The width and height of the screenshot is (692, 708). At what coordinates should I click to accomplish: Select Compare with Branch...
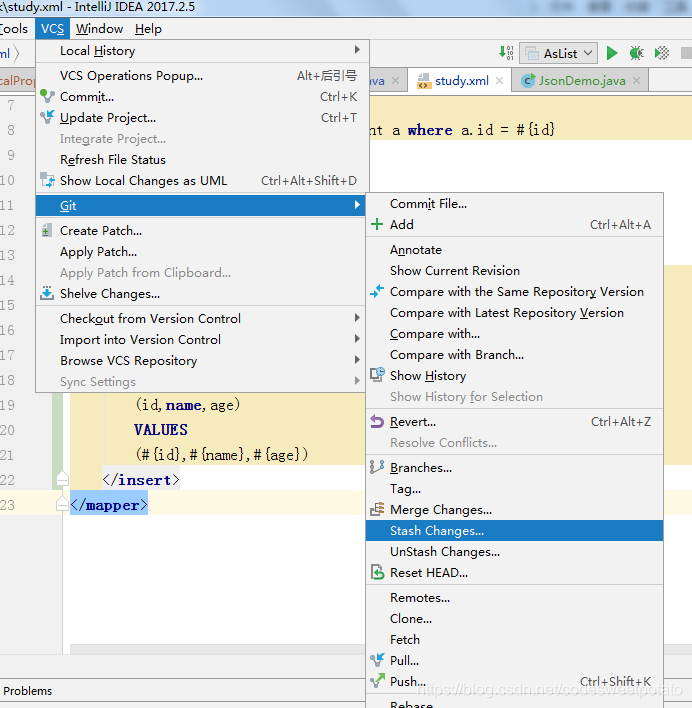(515, 354)
